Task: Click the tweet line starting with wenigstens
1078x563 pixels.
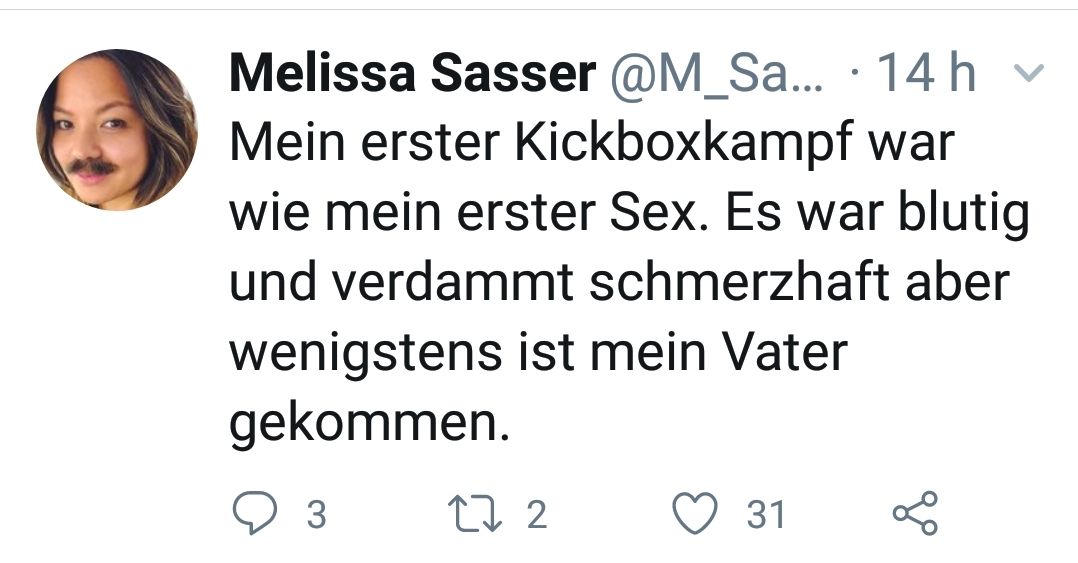Action: pos(538,353)
